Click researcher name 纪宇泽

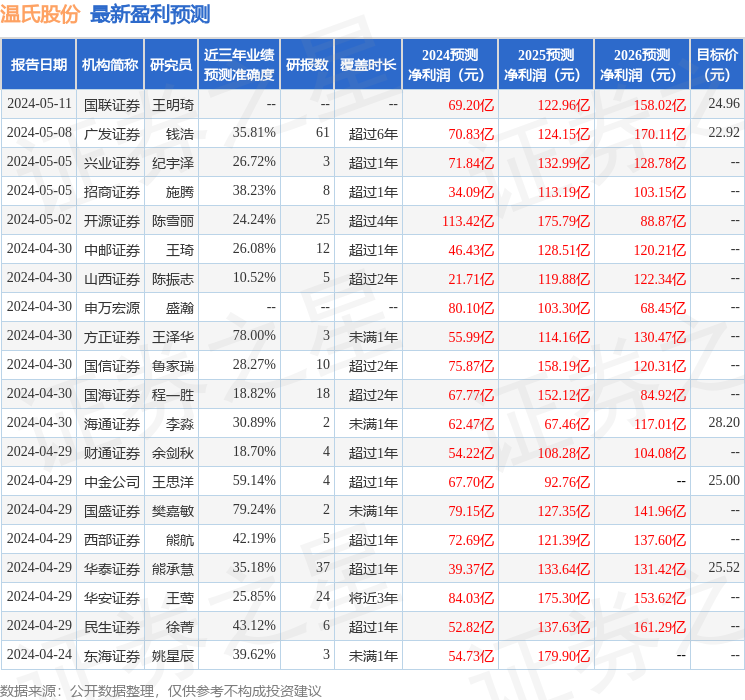(173, 163)
